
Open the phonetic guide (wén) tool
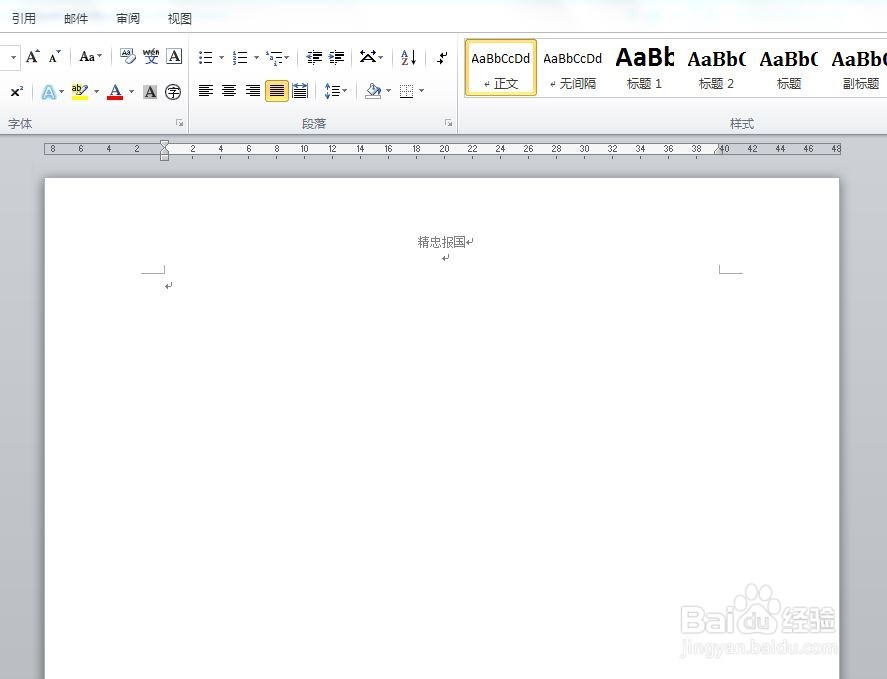tap(151, 57)
